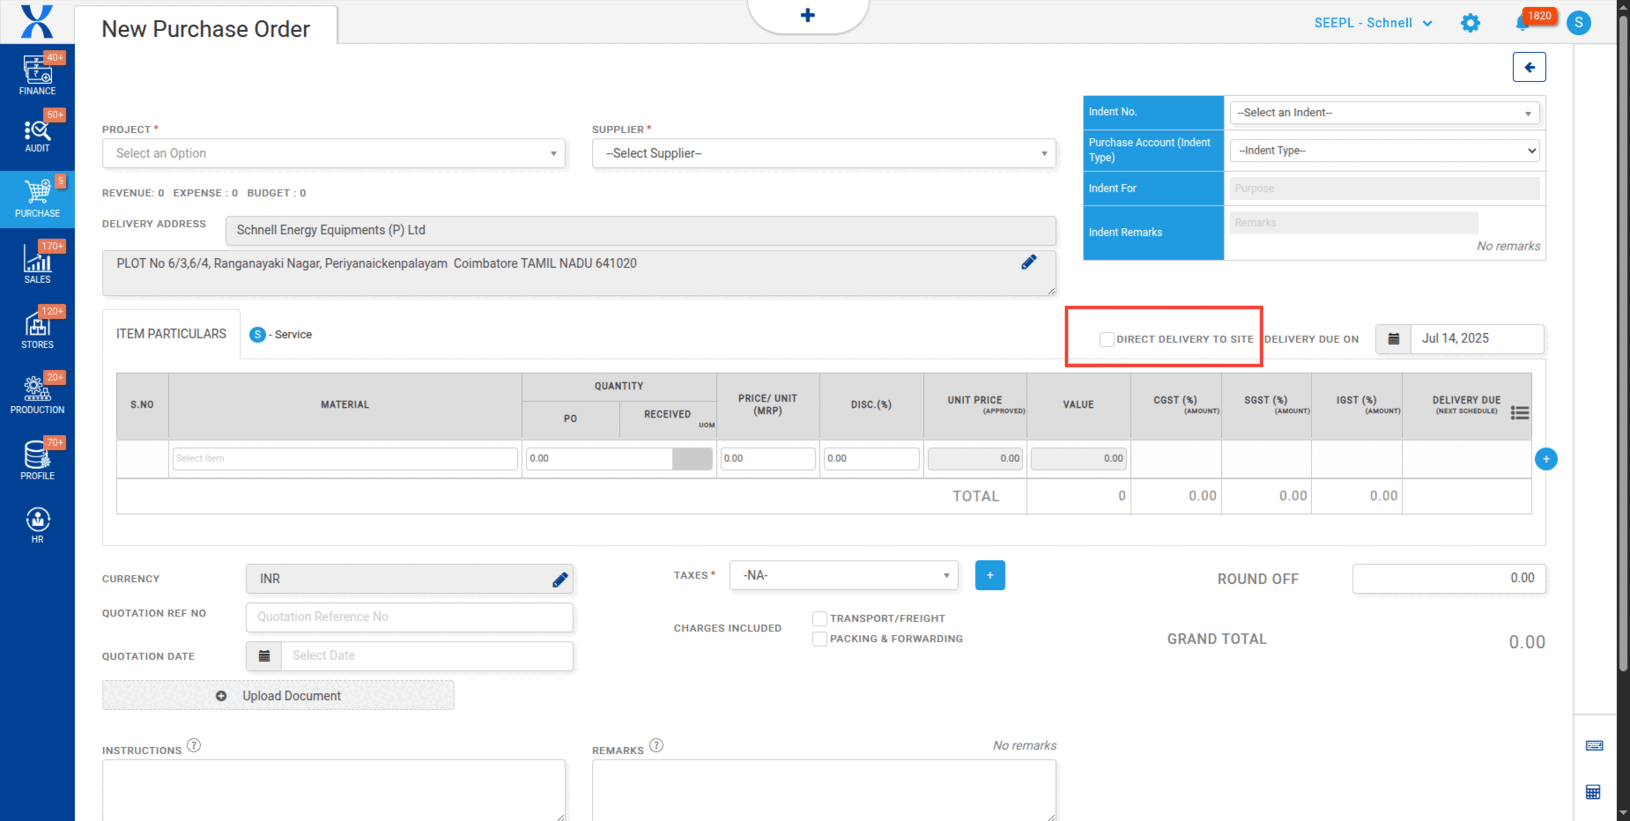Open the Indent Type dropdown

1384,151
